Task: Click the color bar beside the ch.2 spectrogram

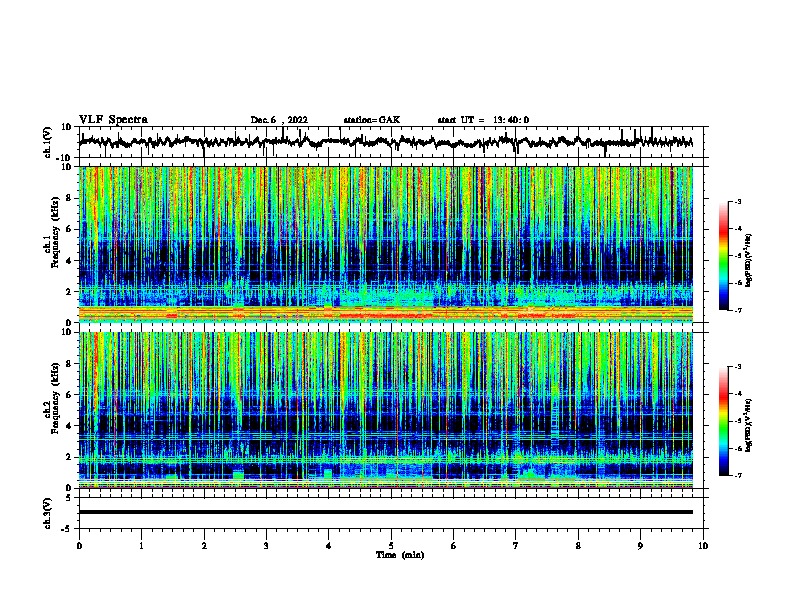Action: 724,421
